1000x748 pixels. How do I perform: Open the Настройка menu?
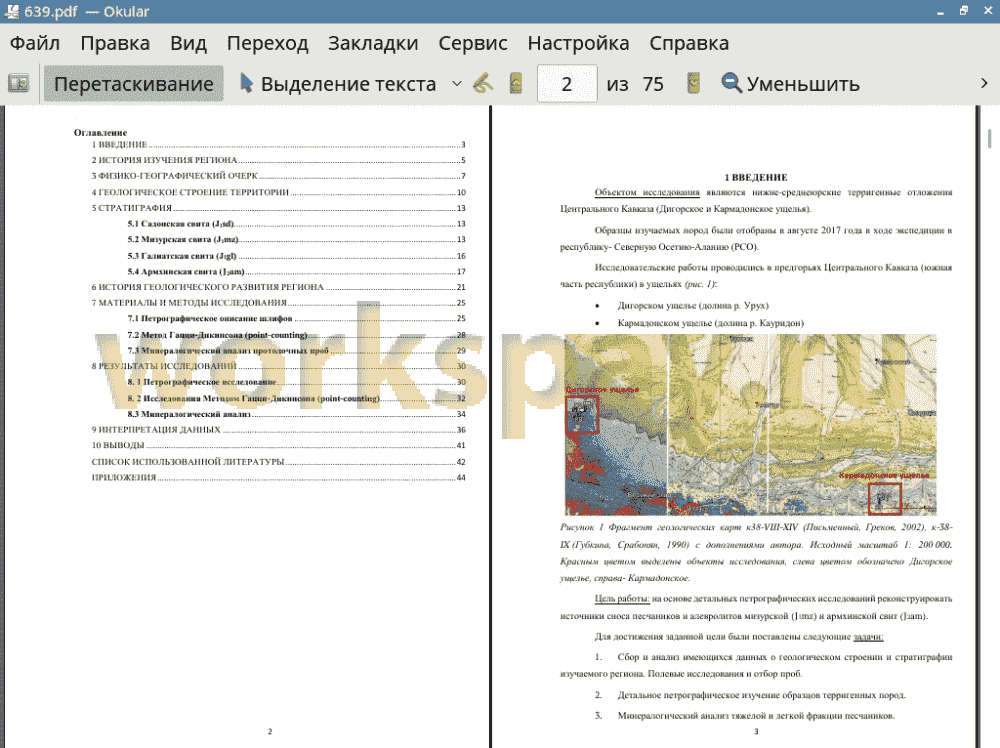pos(578,43)
